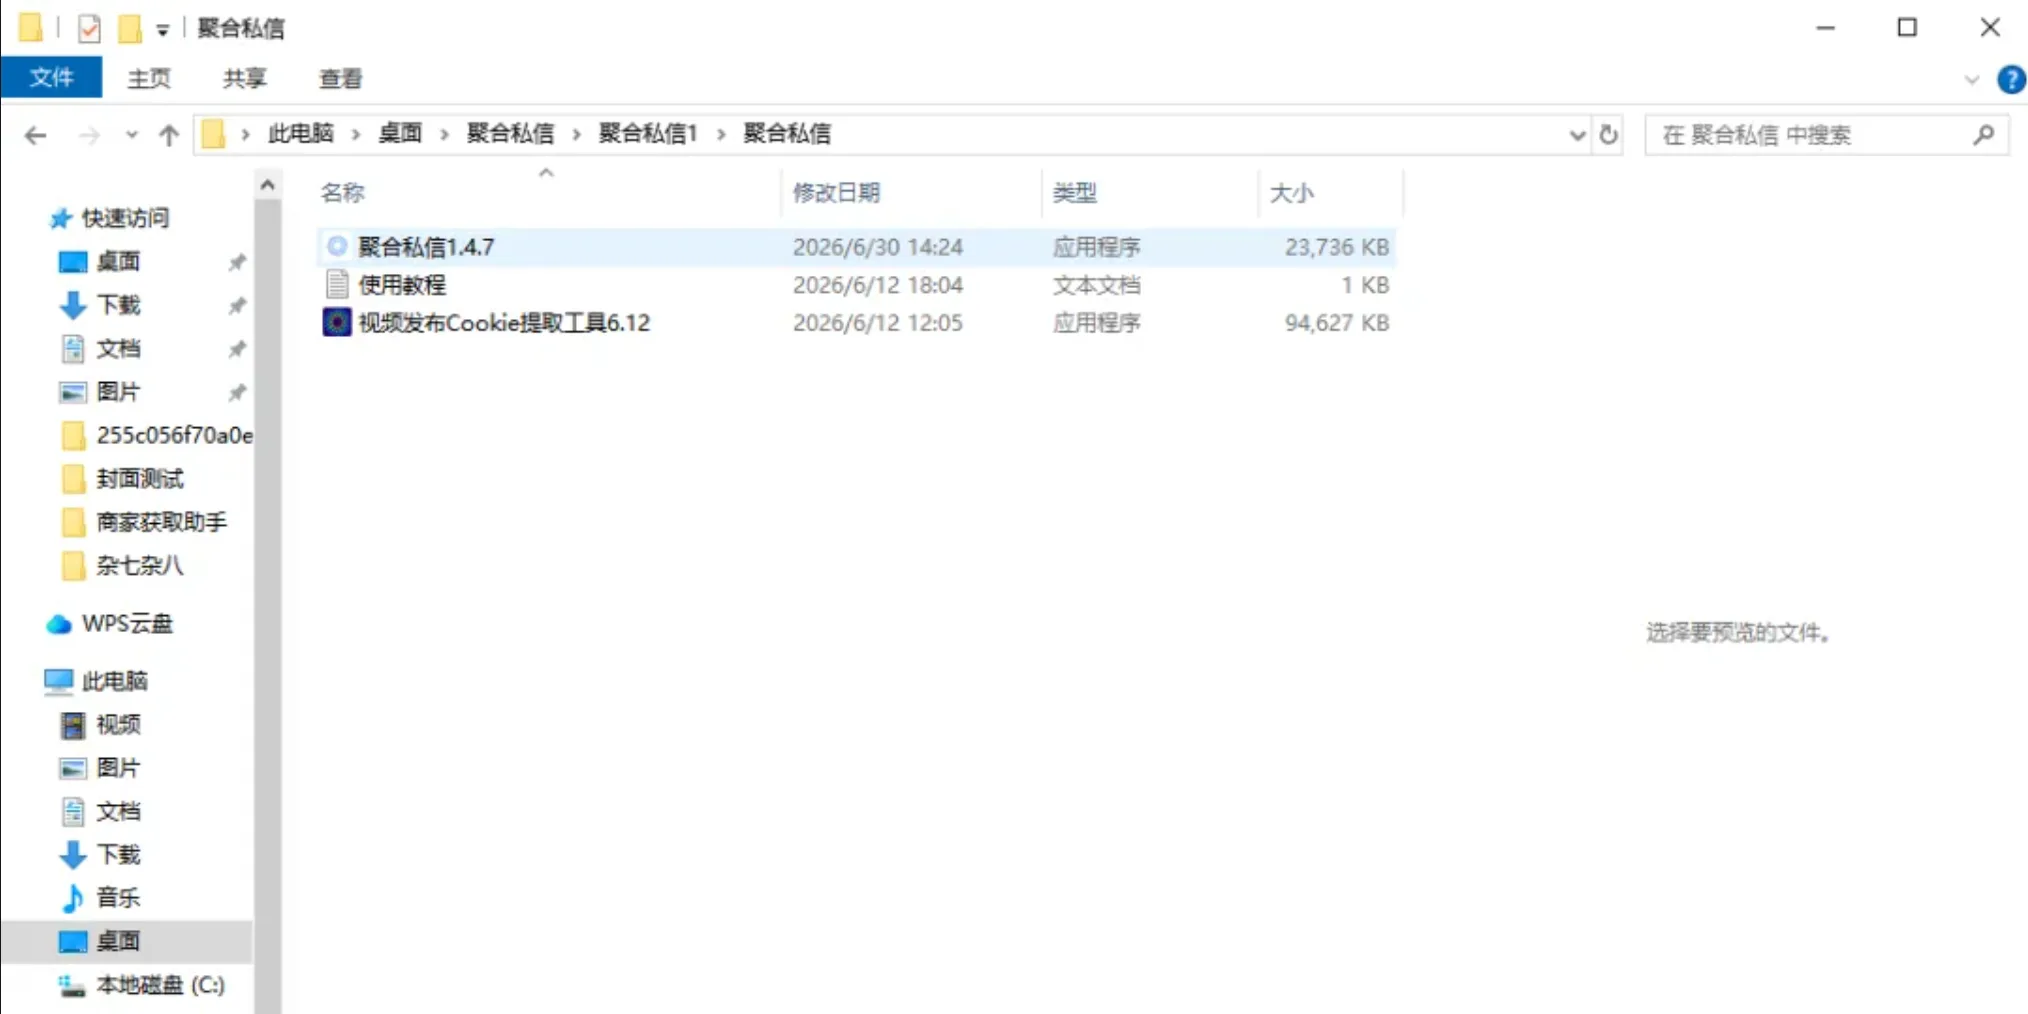Open address bar history dropdown
Image resolution: width=2028 pixels, height=1014 pixels.
point(1577,134)
